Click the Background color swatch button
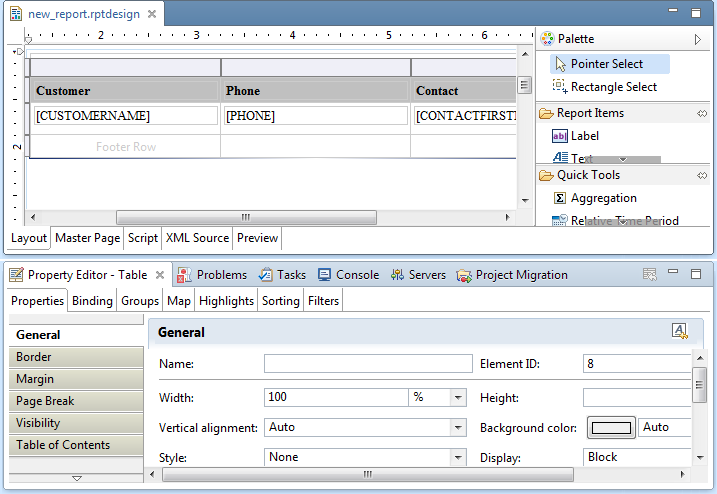 [x=611, y=428]
